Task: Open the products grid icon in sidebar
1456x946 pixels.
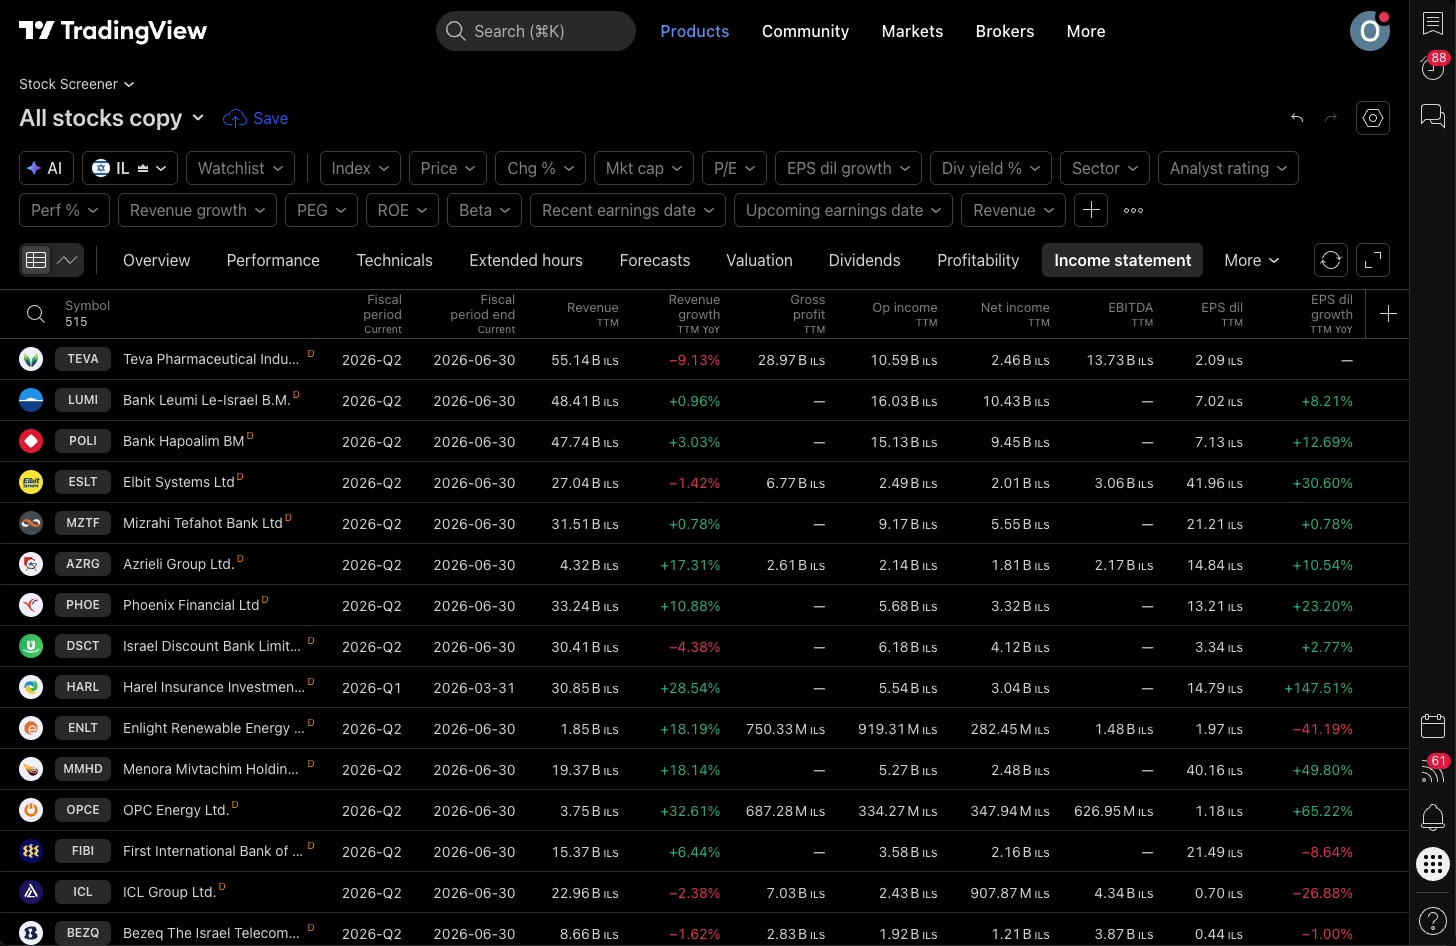Action: [x=1433, y=864]
